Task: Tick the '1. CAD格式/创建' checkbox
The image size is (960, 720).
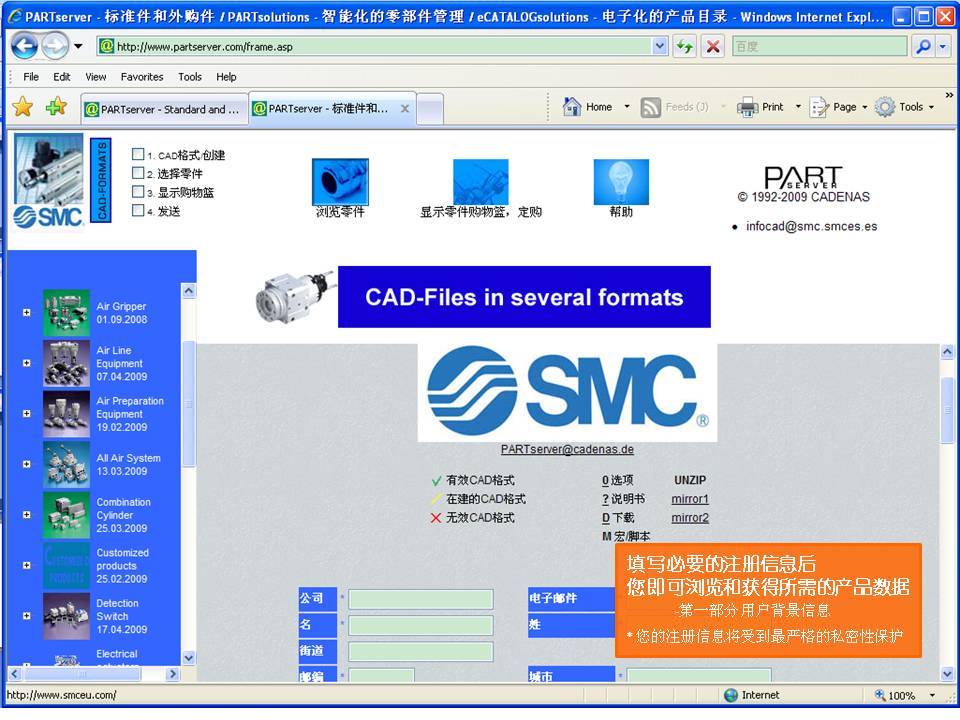Action: click(x=138, y=154)
